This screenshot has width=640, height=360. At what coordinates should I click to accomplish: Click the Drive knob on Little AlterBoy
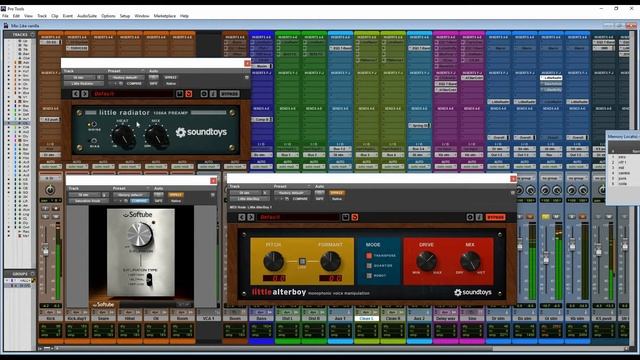[427, 261]
